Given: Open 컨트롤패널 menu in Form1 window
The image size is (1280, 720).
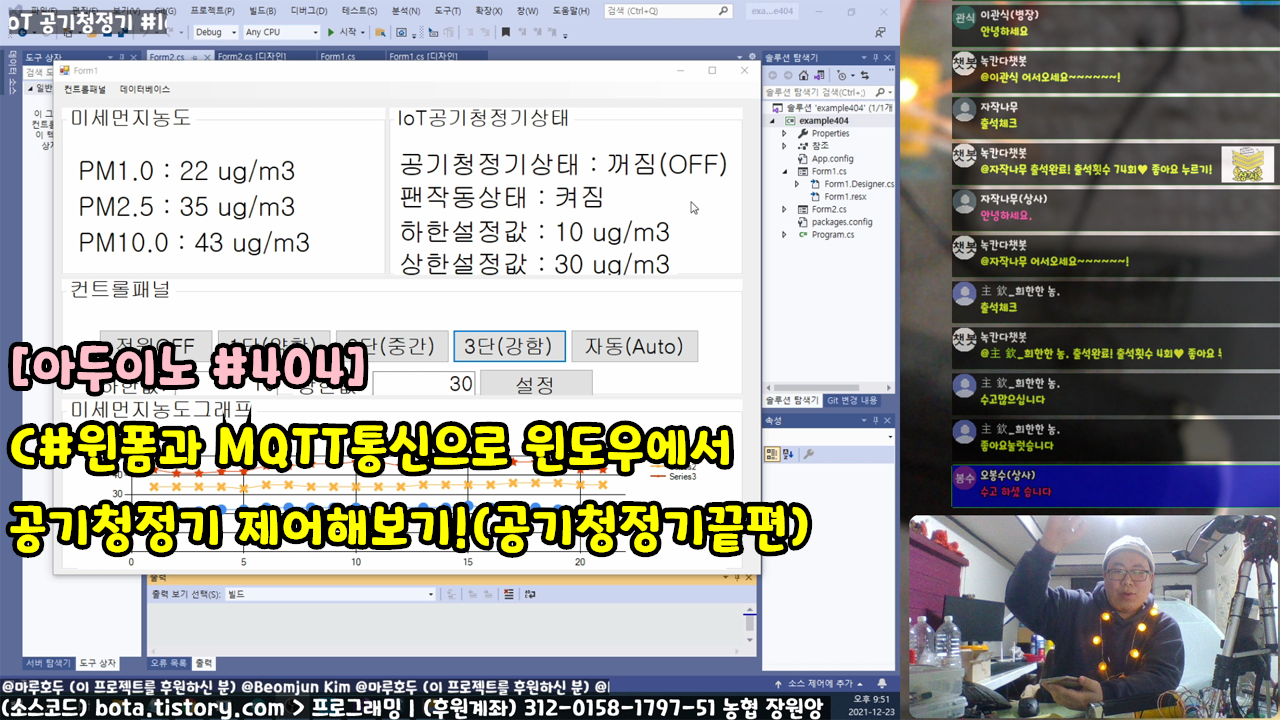Looking at the screenshot, I should tap(85, 89).
